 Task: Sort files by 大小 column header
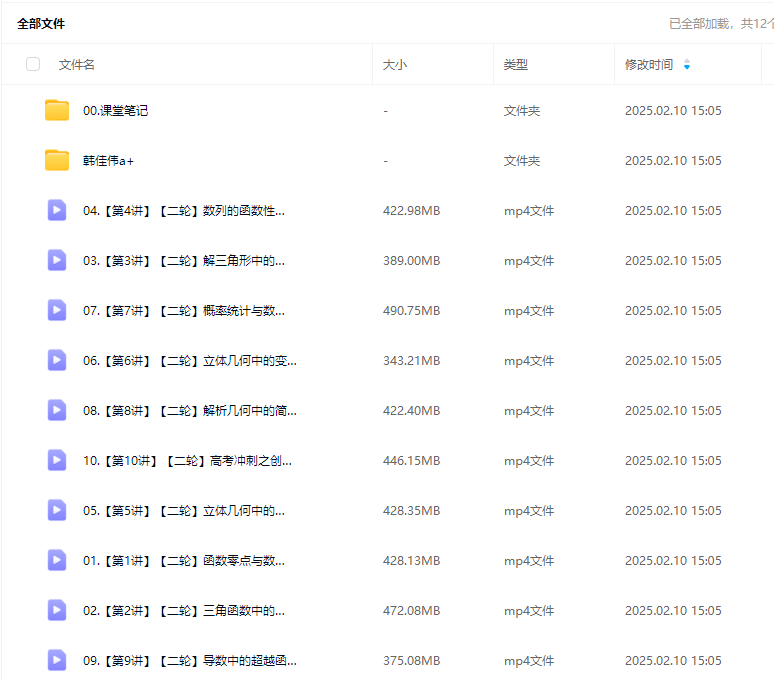(395, 65)
